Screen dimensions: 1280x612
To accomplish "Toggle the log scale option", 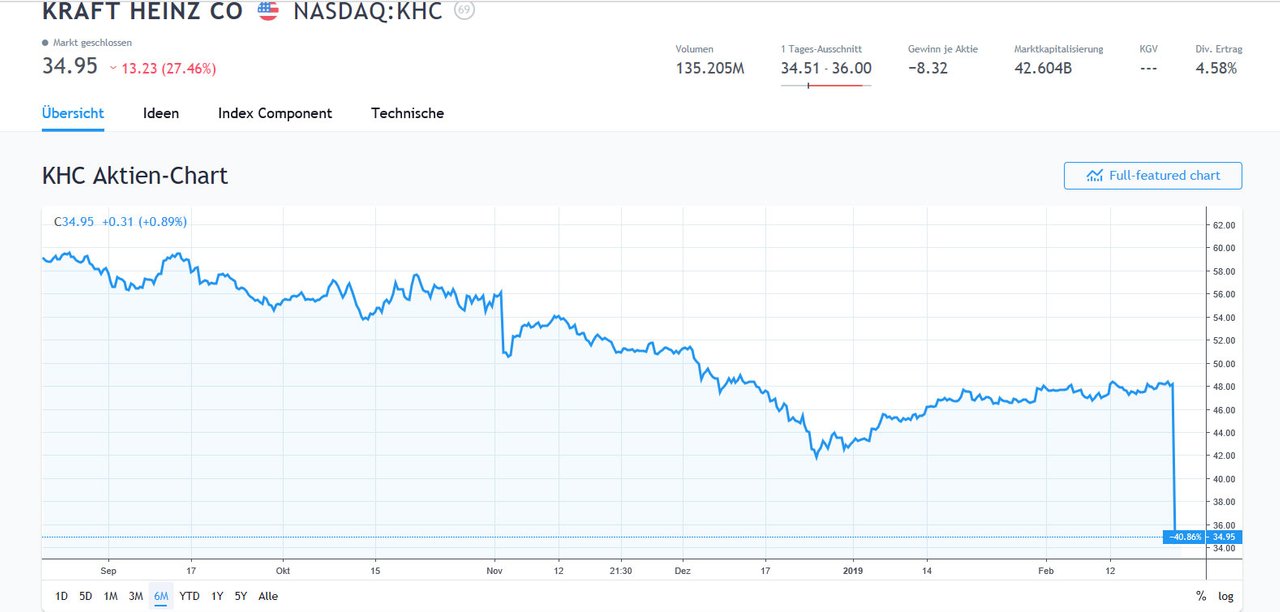I will pyautogui.click(x=1226, y=596).
